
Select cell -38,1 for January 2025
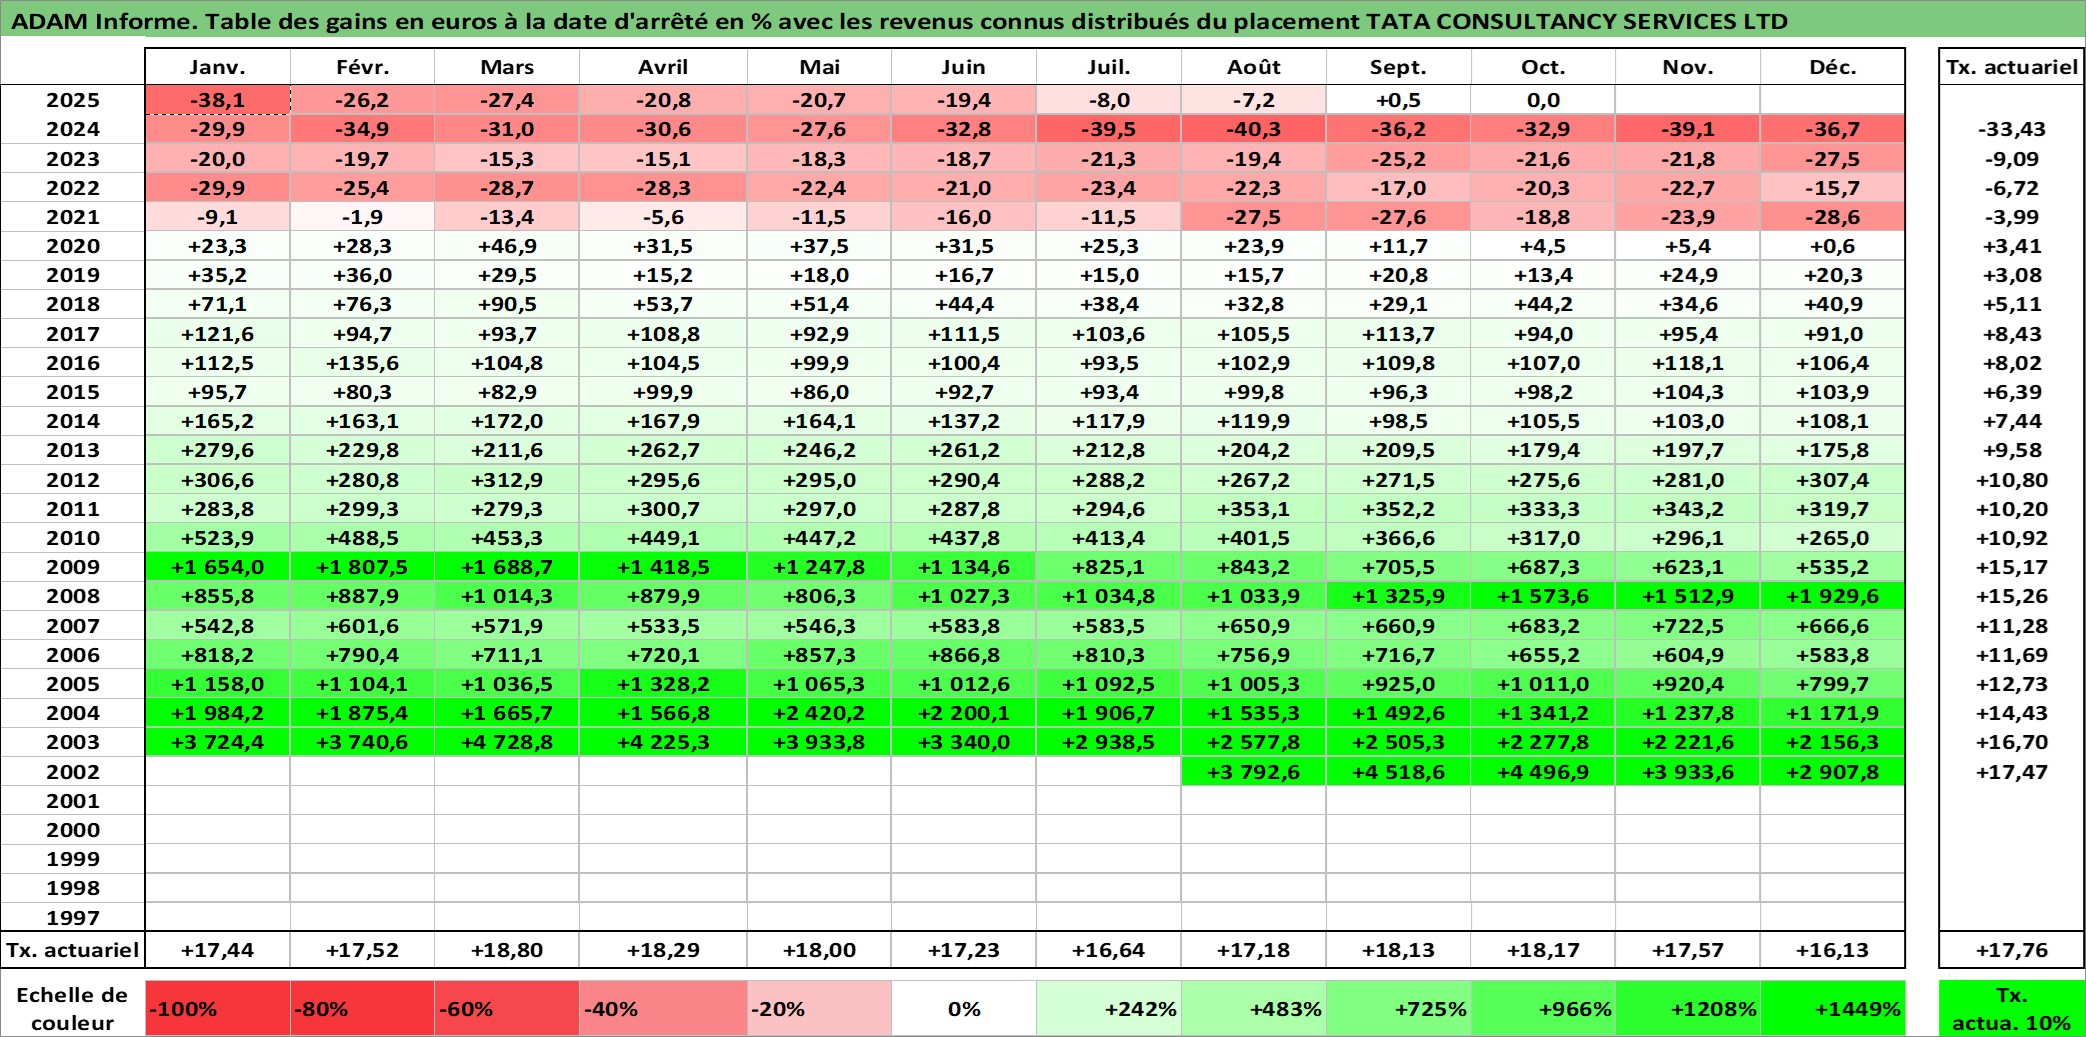[217, 100]
